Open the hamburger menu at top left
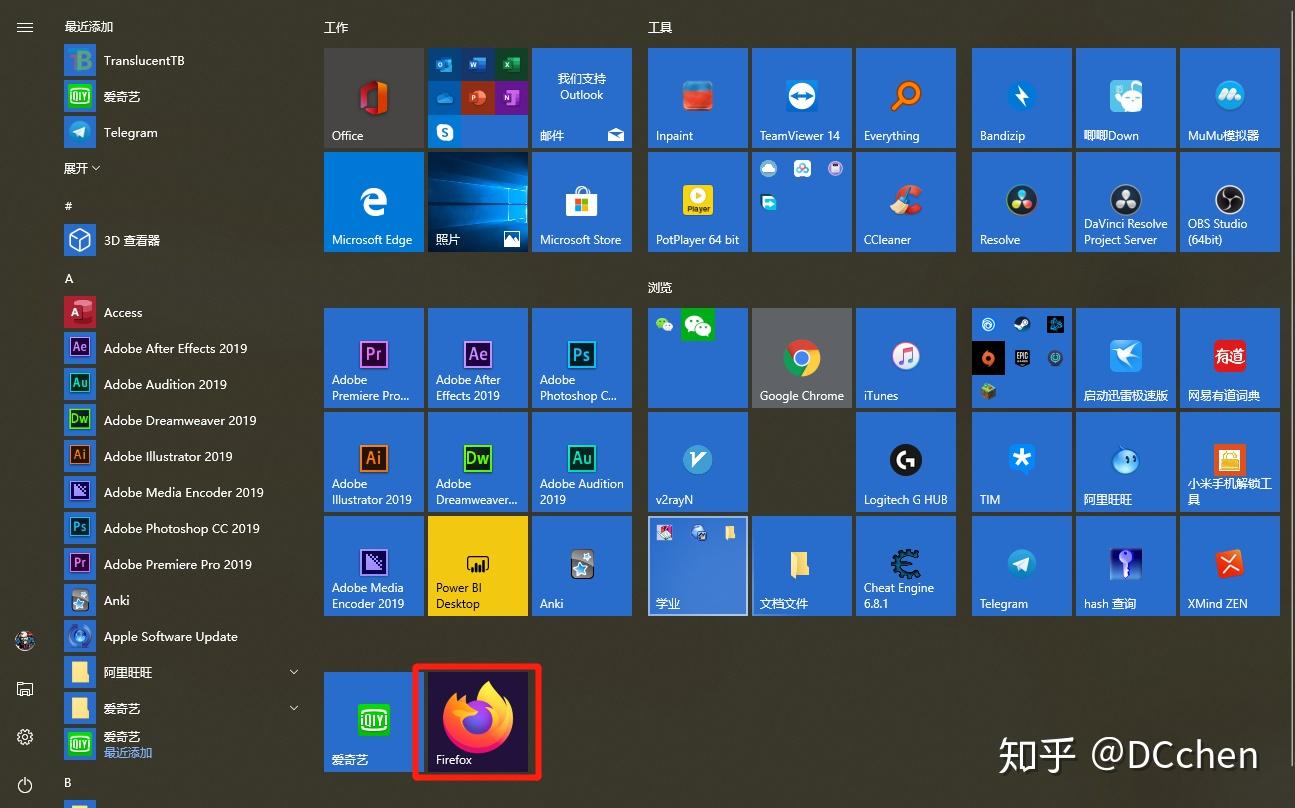Screen dimensions: 1295x808 tap(25, 28)
